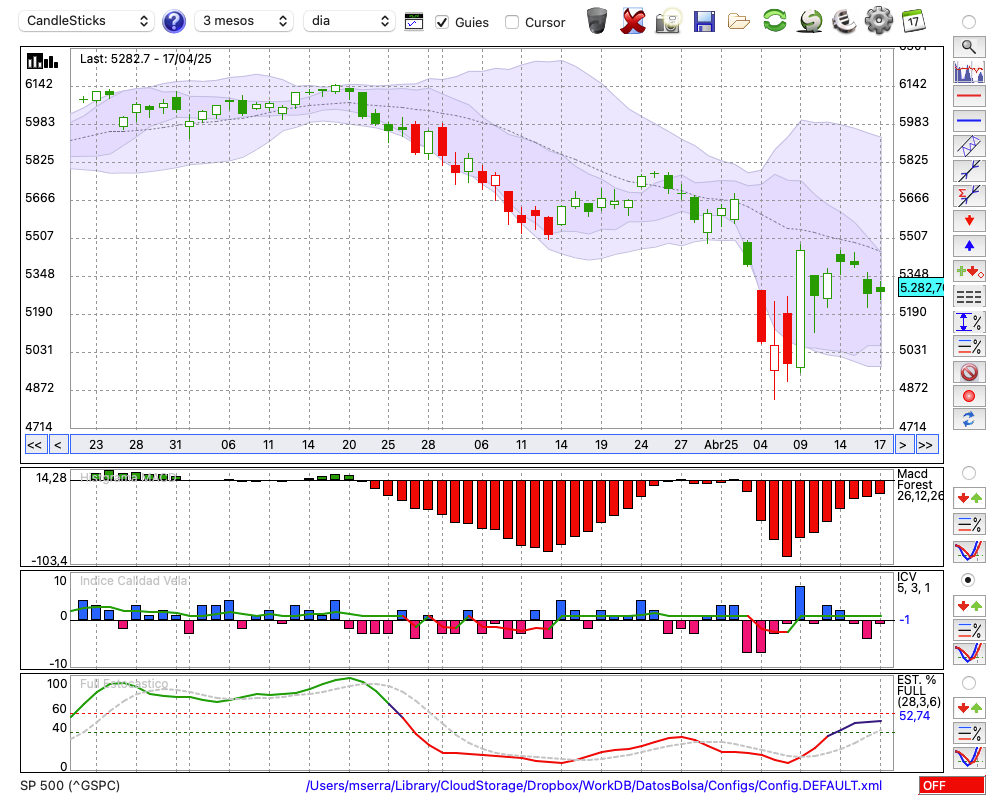Image resolution: width=1000 pixels, height=800 pixels.
Task: Click the bar chart icon in chart corner
Action: (x=42, y=61)
